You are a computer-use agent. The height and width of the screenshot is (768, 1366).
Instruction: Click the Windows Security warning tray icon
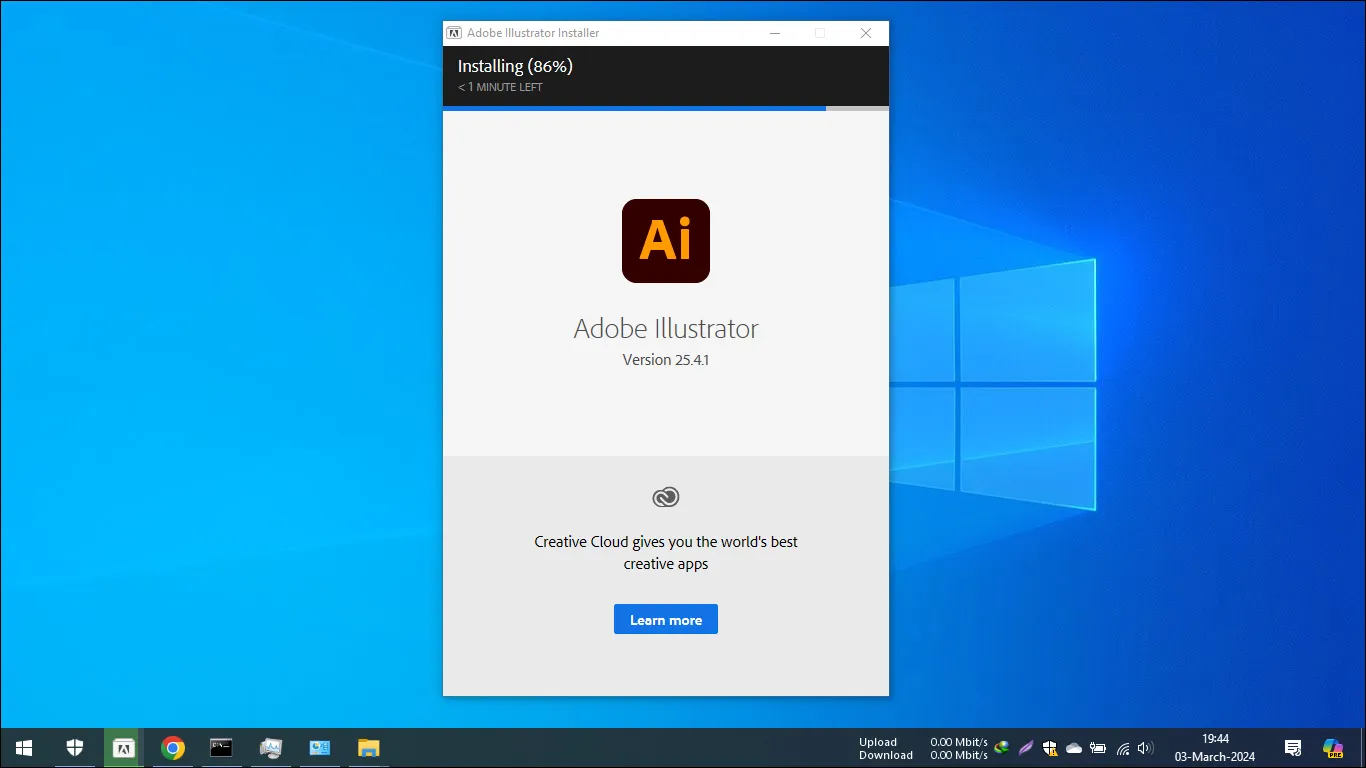[1049, 748]
